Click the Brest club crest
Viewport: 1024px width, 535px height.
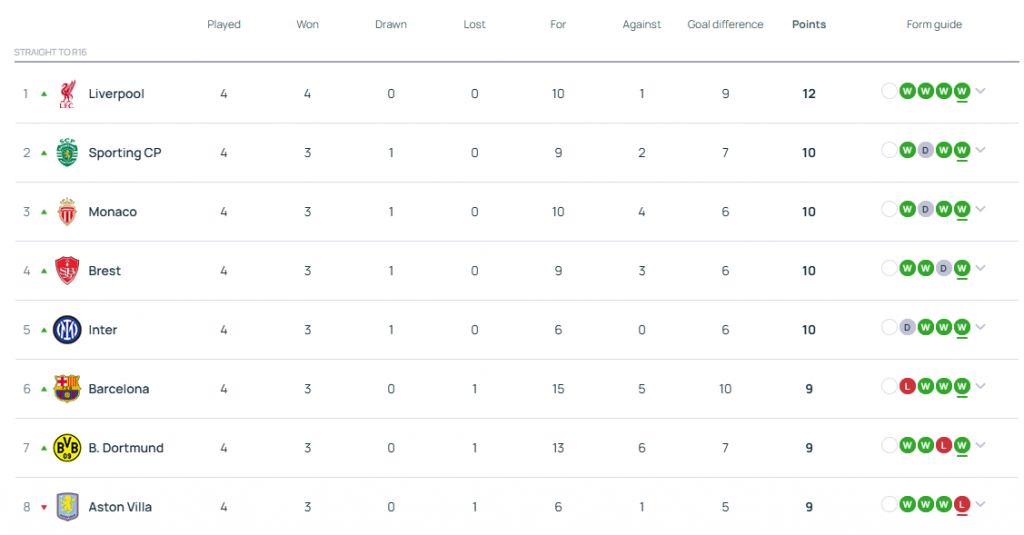(x=67, y=270)
